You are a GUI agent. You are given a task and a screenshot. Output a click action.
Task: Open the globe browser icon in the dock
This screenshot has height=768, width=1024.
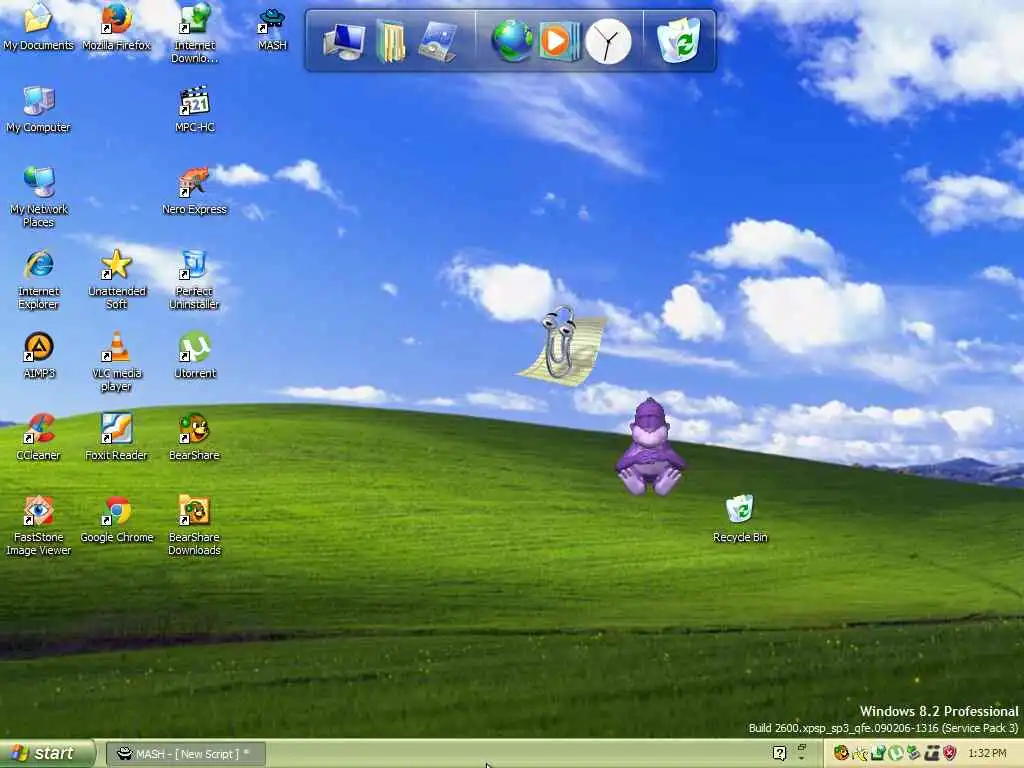(x=512, y=41)
